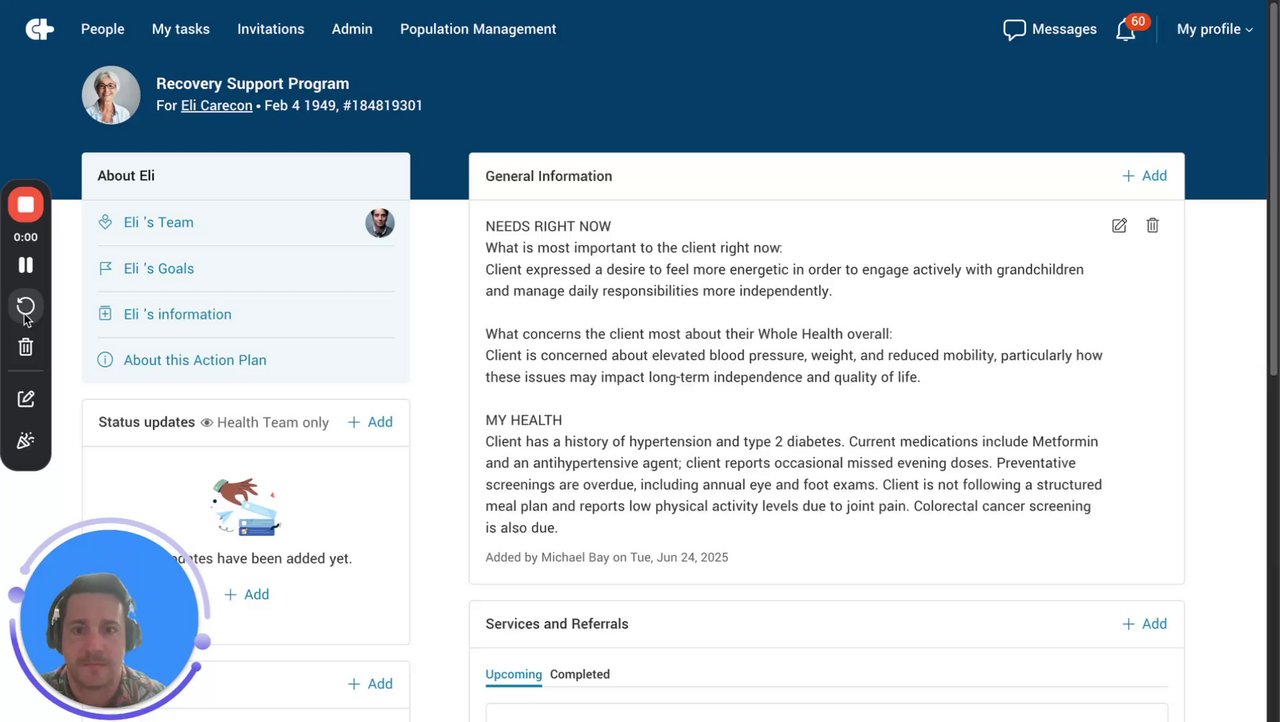This screenshot has width=1280, height=722.
Task: Expand the My profile dropdown
Action: [x=1214, y=30]
